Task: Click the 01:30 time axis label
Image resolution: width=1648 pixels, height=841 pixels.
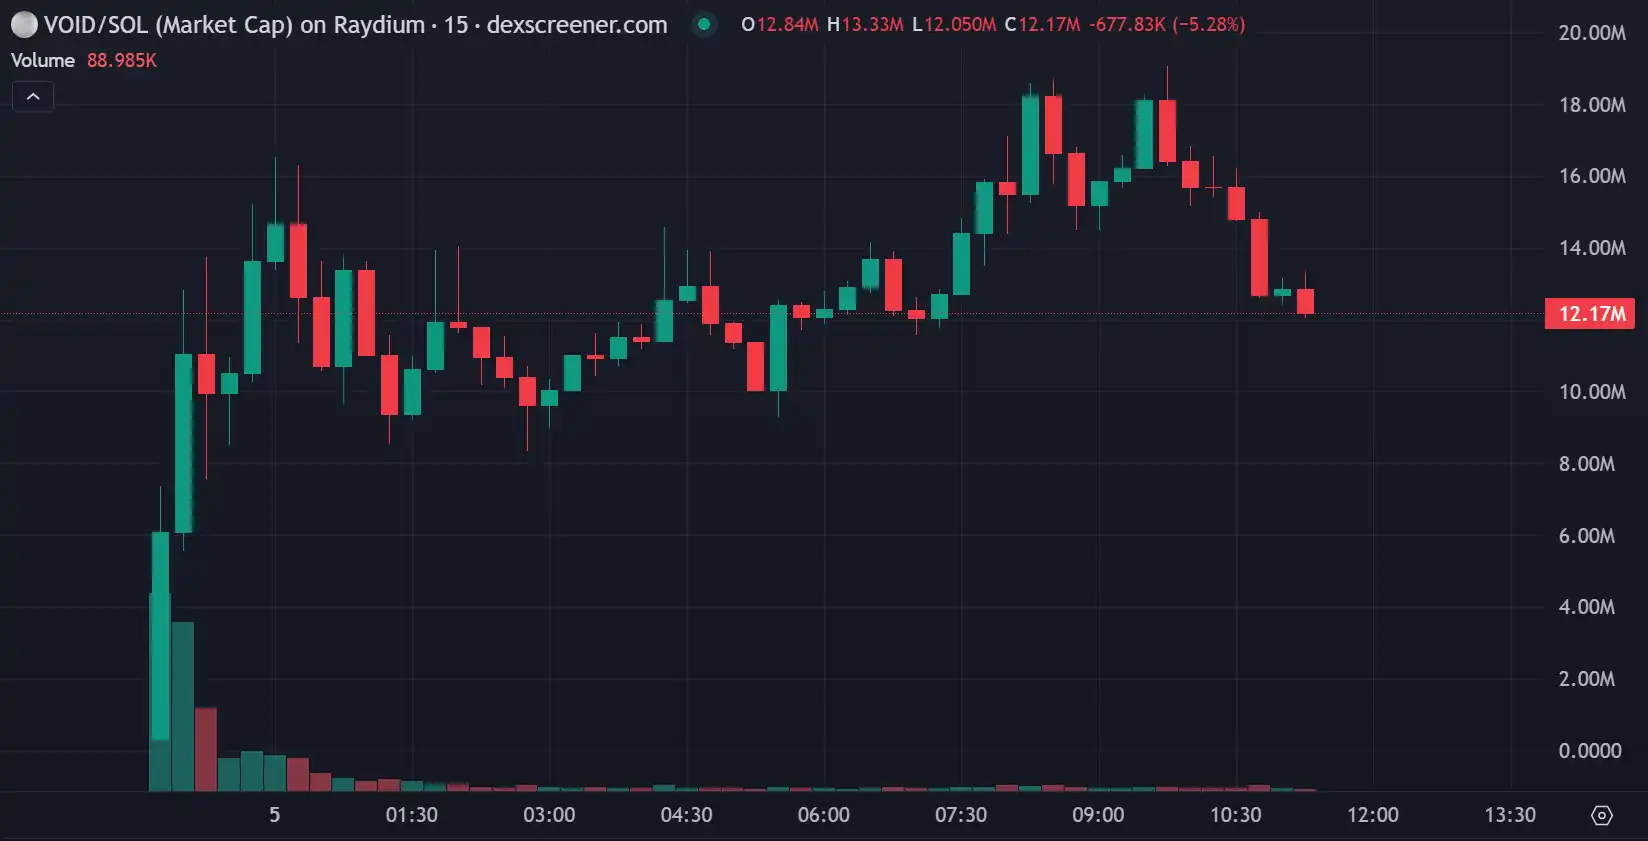Action: tap(412, 815)
